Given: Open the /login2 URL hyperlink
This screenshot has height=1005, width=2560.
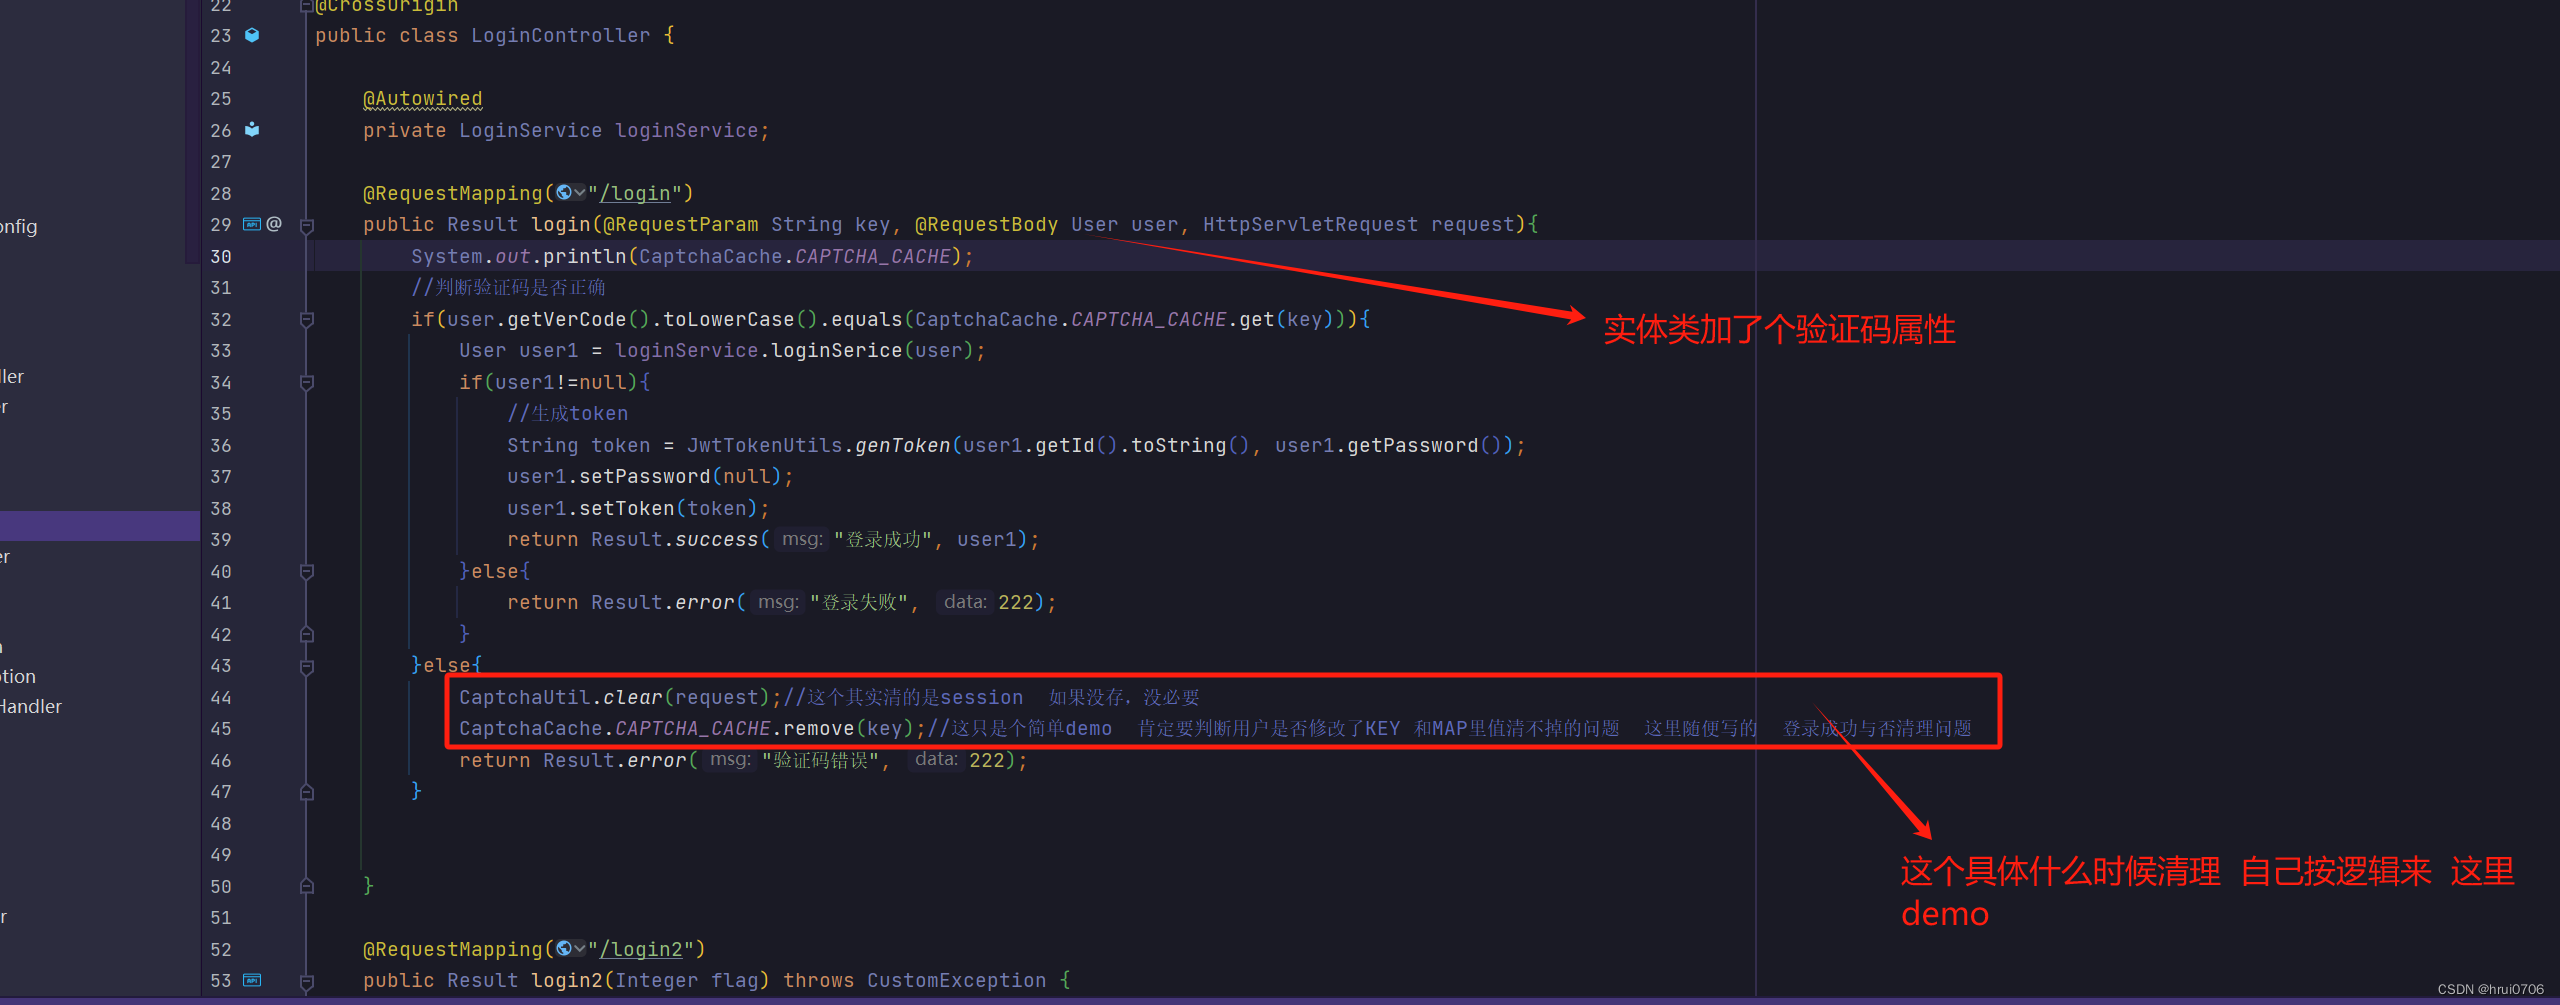Looking at the screenshot, I should point(645,948).
